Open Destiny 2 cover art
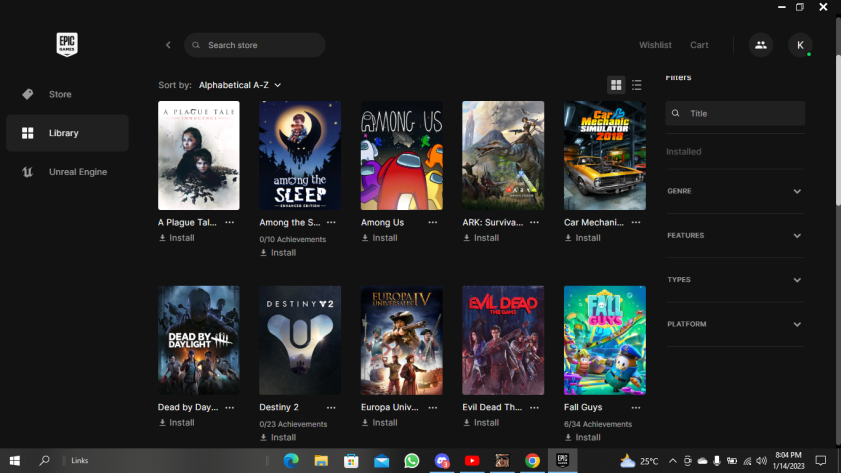 pyautogui.click(x=300, y=341)
